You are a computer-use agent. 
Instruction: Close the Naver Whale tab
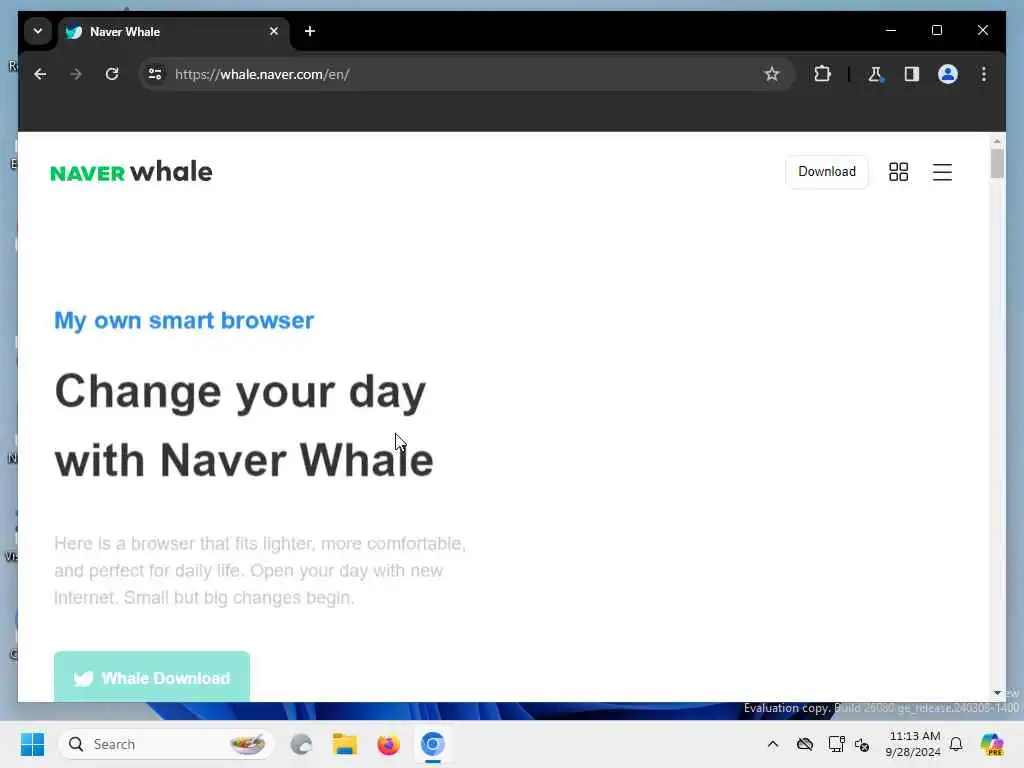coord(274,31)
